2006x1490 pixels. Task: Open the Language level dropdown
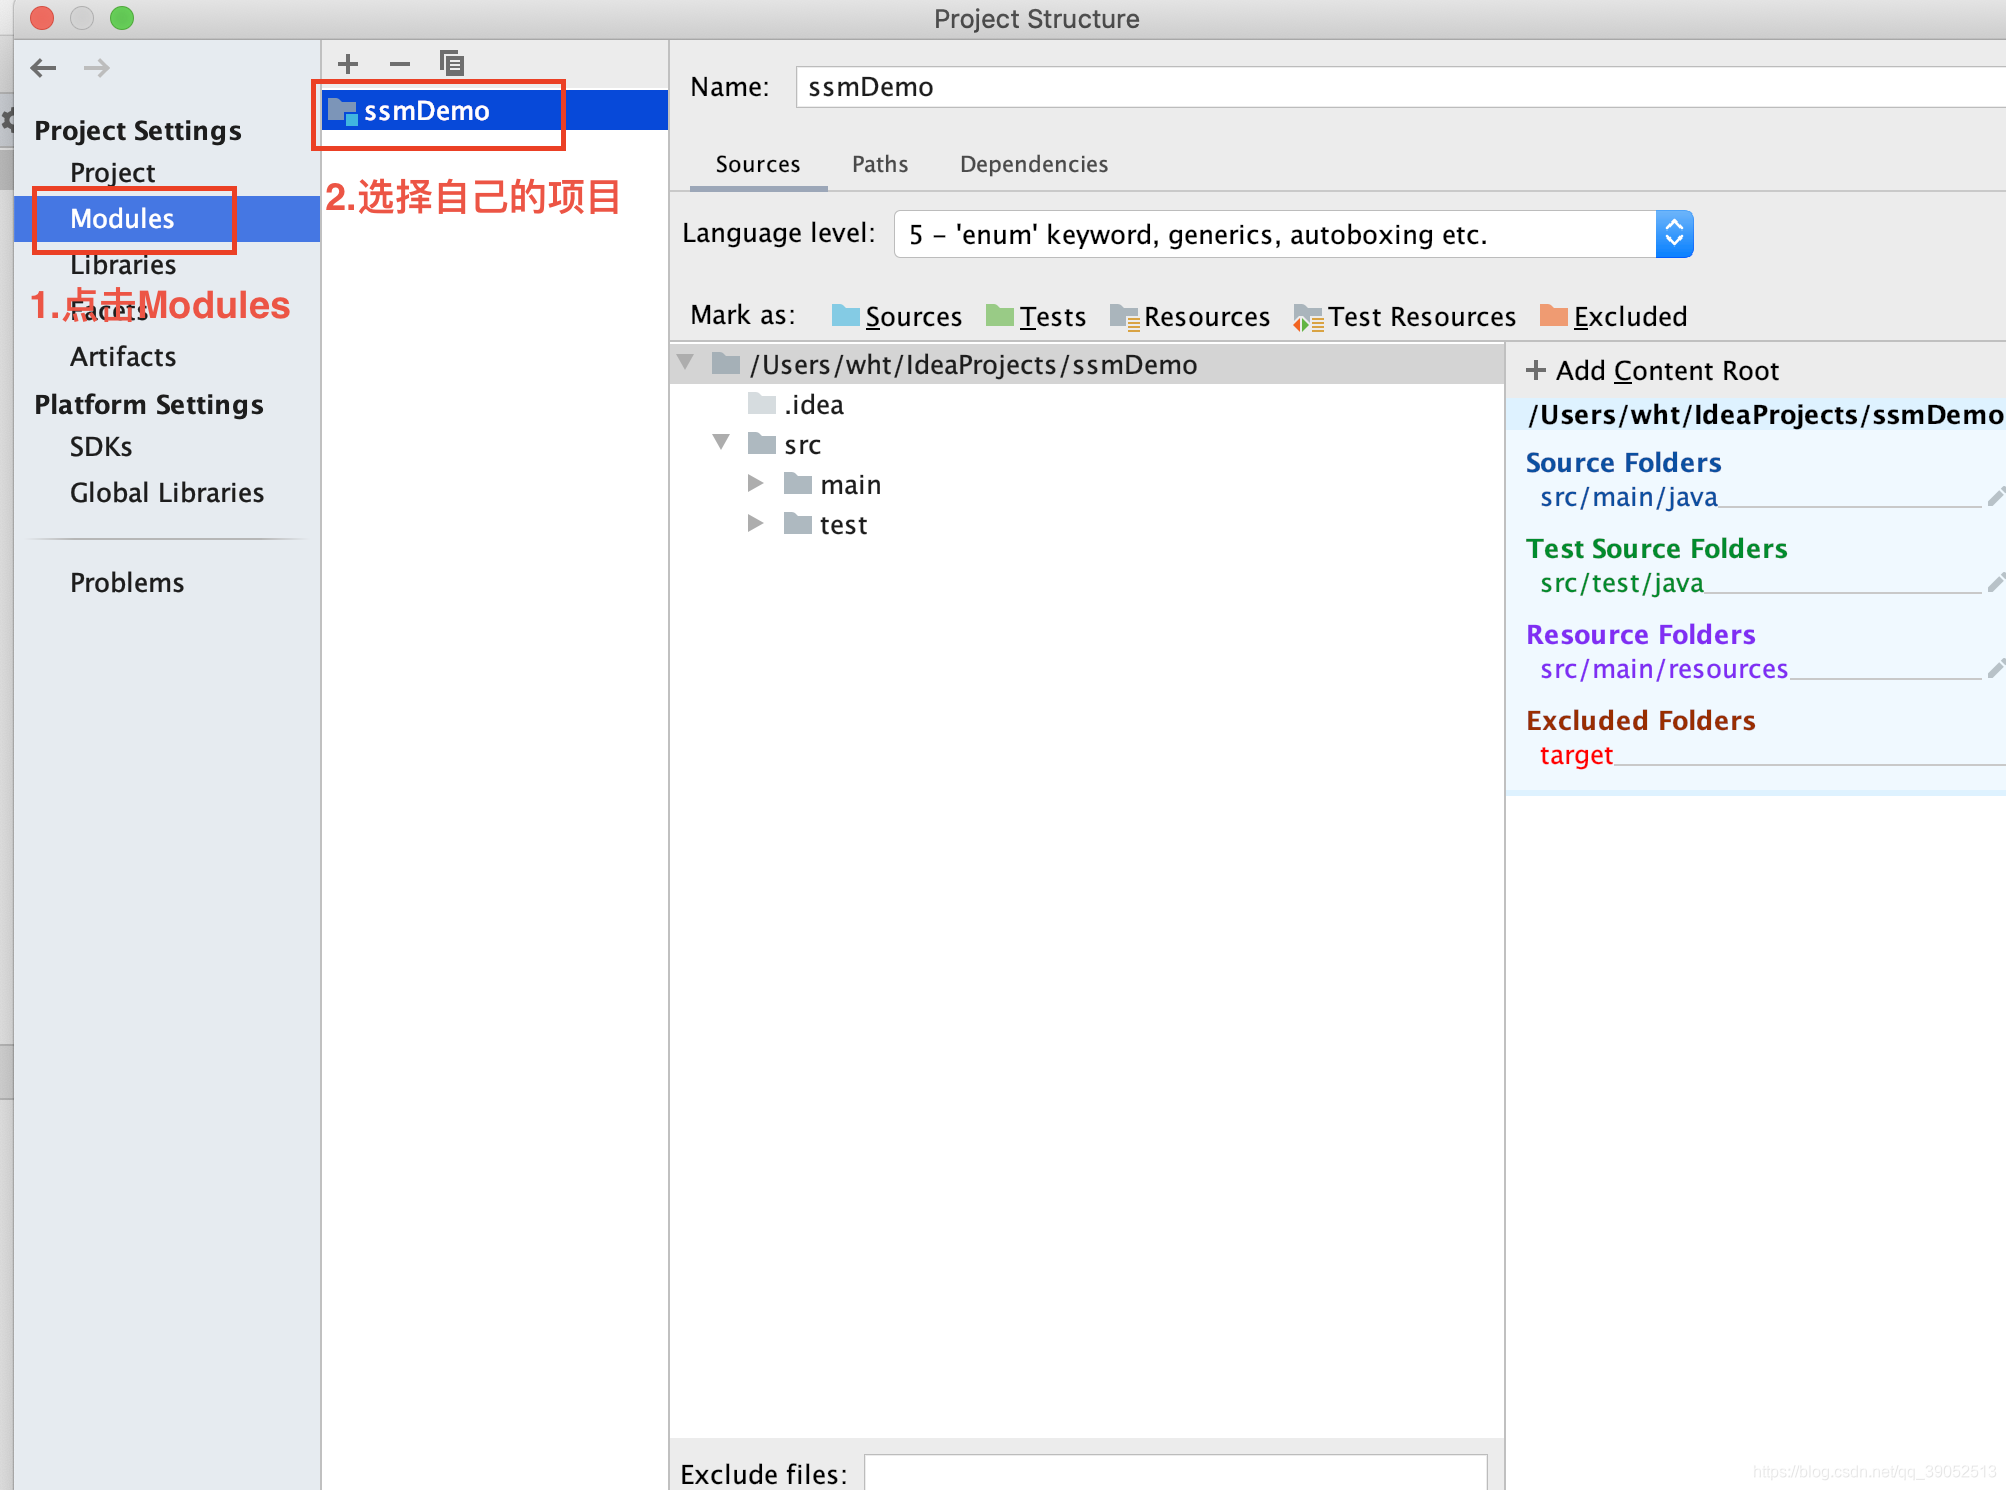(1674, 234)
